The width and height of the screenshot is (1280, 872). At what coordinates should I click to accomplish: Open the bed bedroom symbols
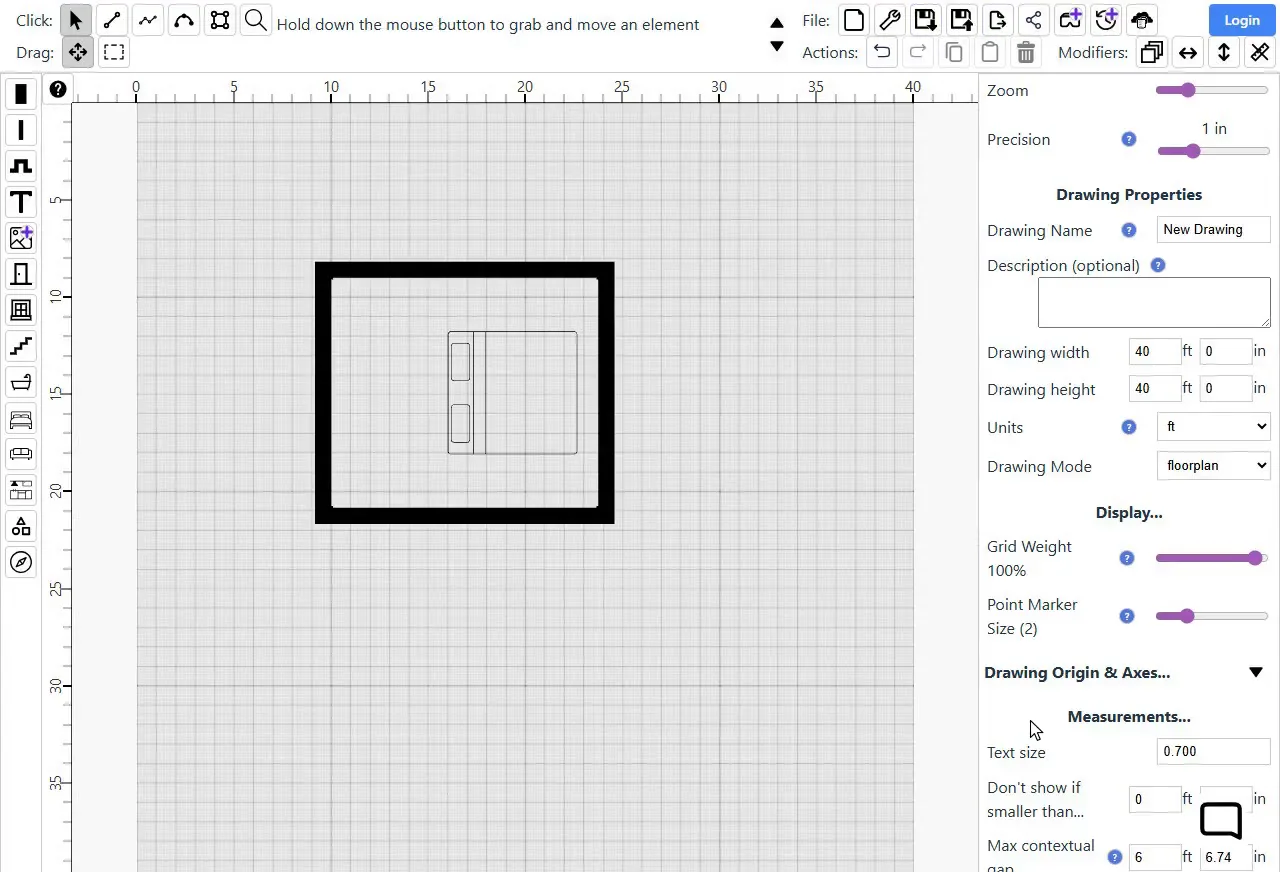[21, 418]
